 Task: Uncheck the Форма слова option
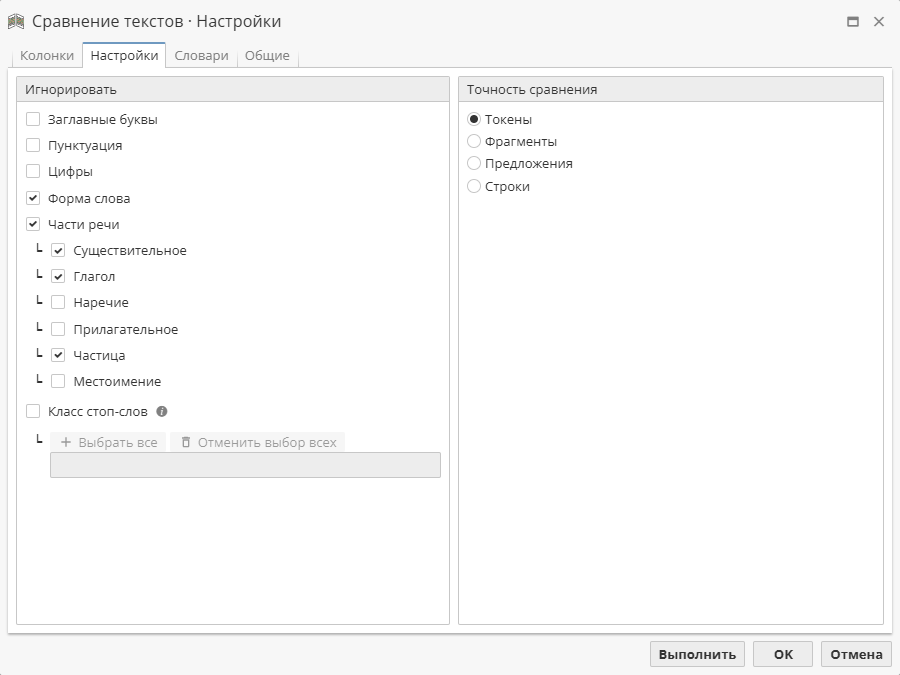pos(33,199)
